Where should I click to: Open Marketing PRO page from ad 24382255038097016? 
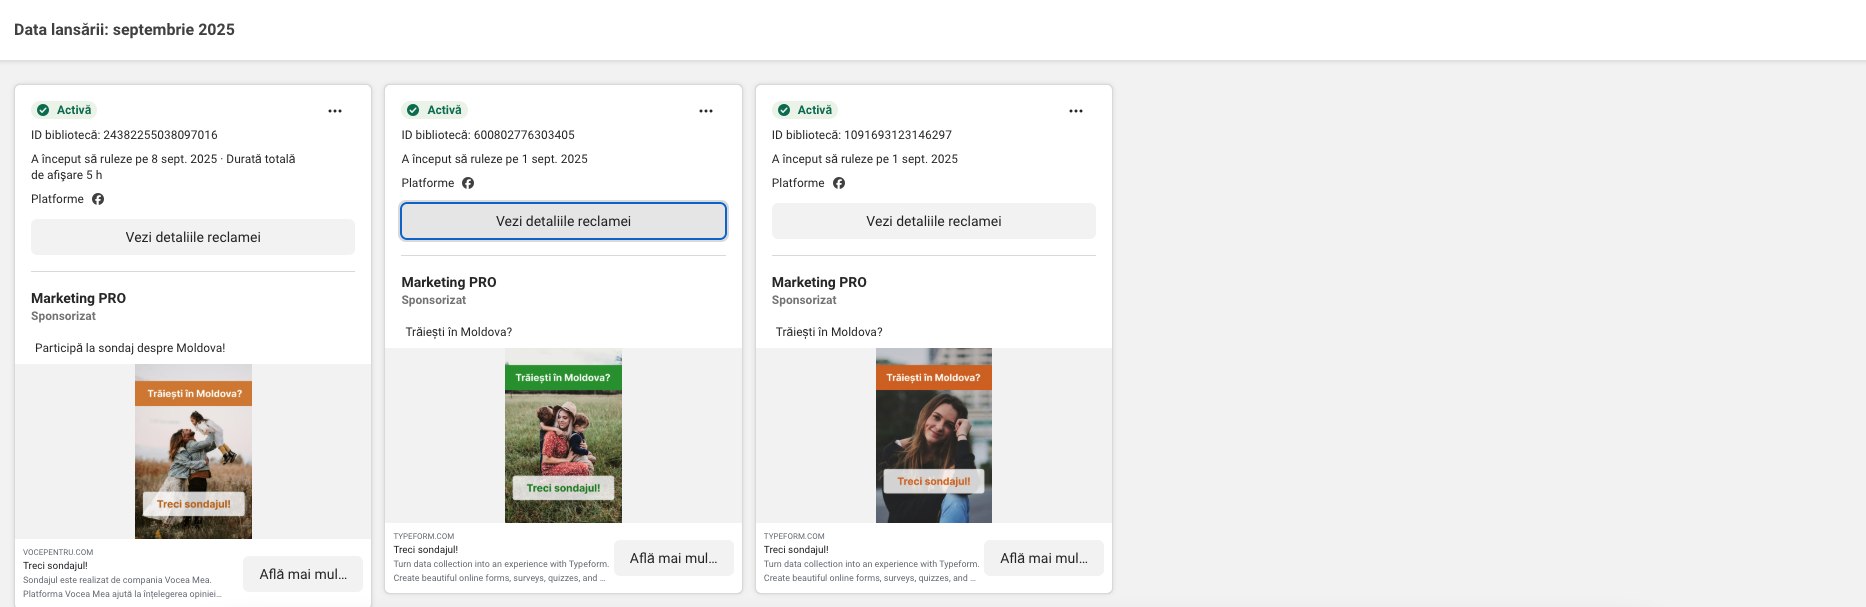click(x=78, y=298)
